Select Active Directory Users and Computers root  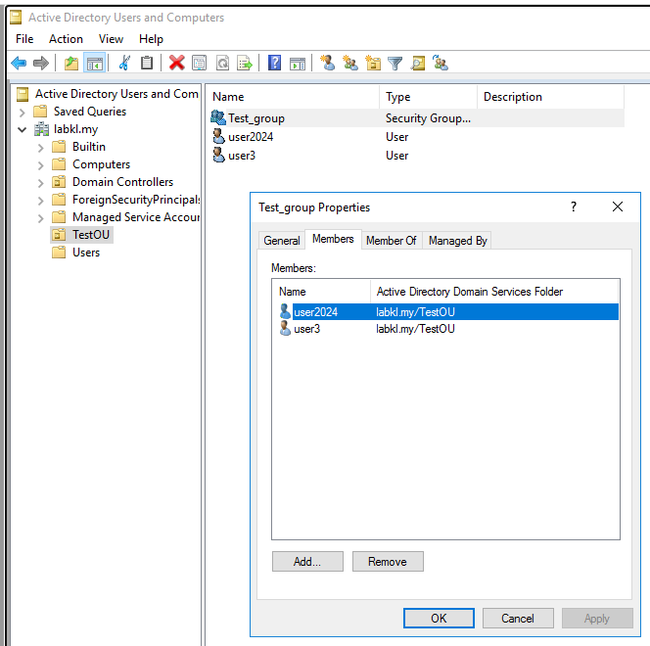pos(108,94)
